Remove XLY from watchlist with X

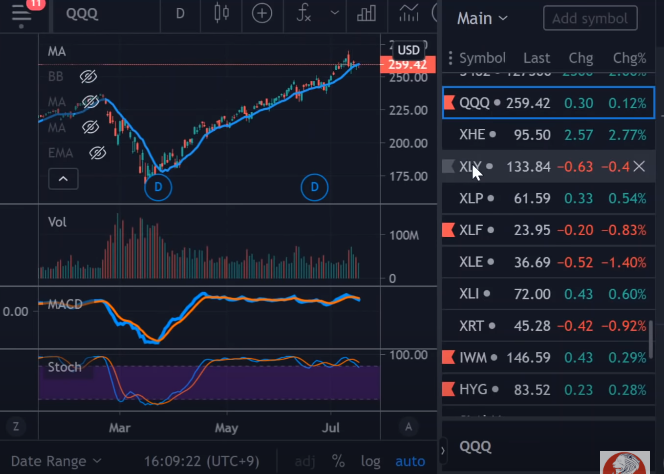pos(639,166)
